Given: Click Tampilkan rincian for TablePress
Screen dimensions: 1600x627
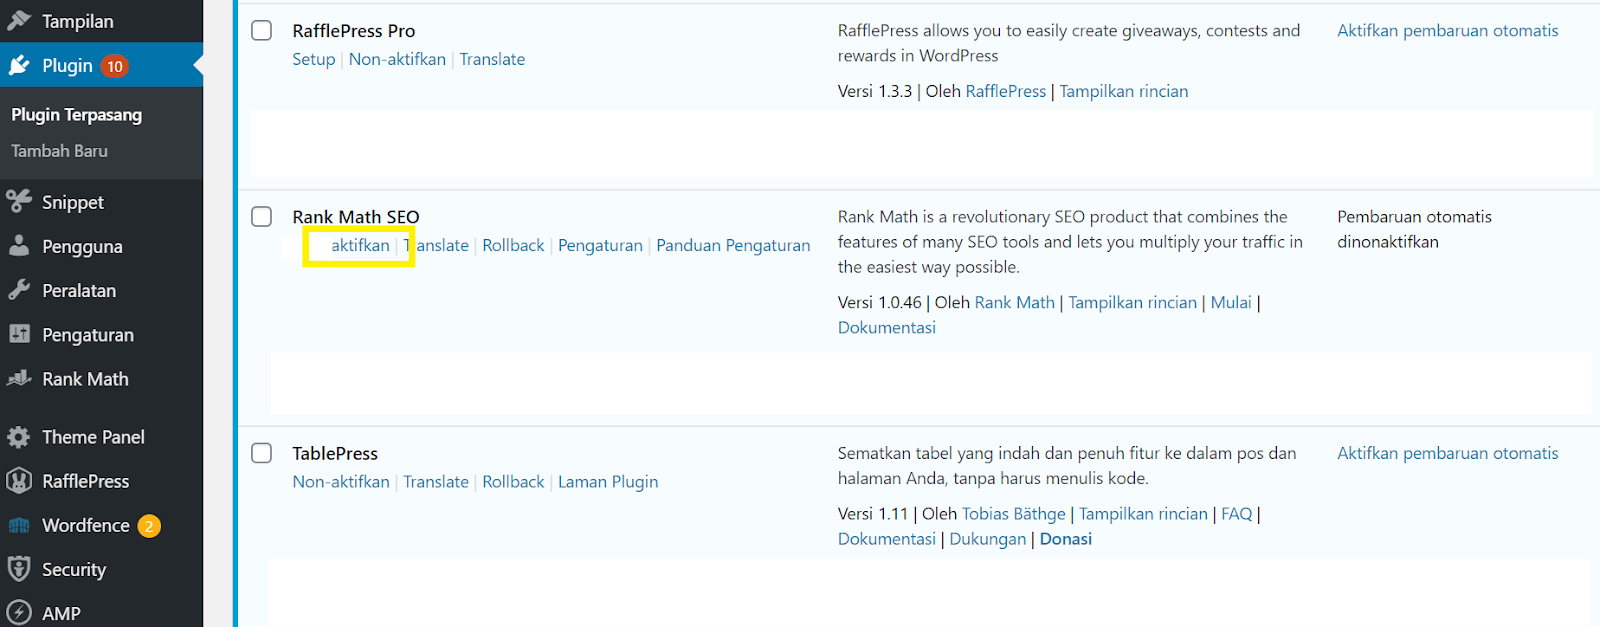Looking at the screenshot, I should [1143, 513].
